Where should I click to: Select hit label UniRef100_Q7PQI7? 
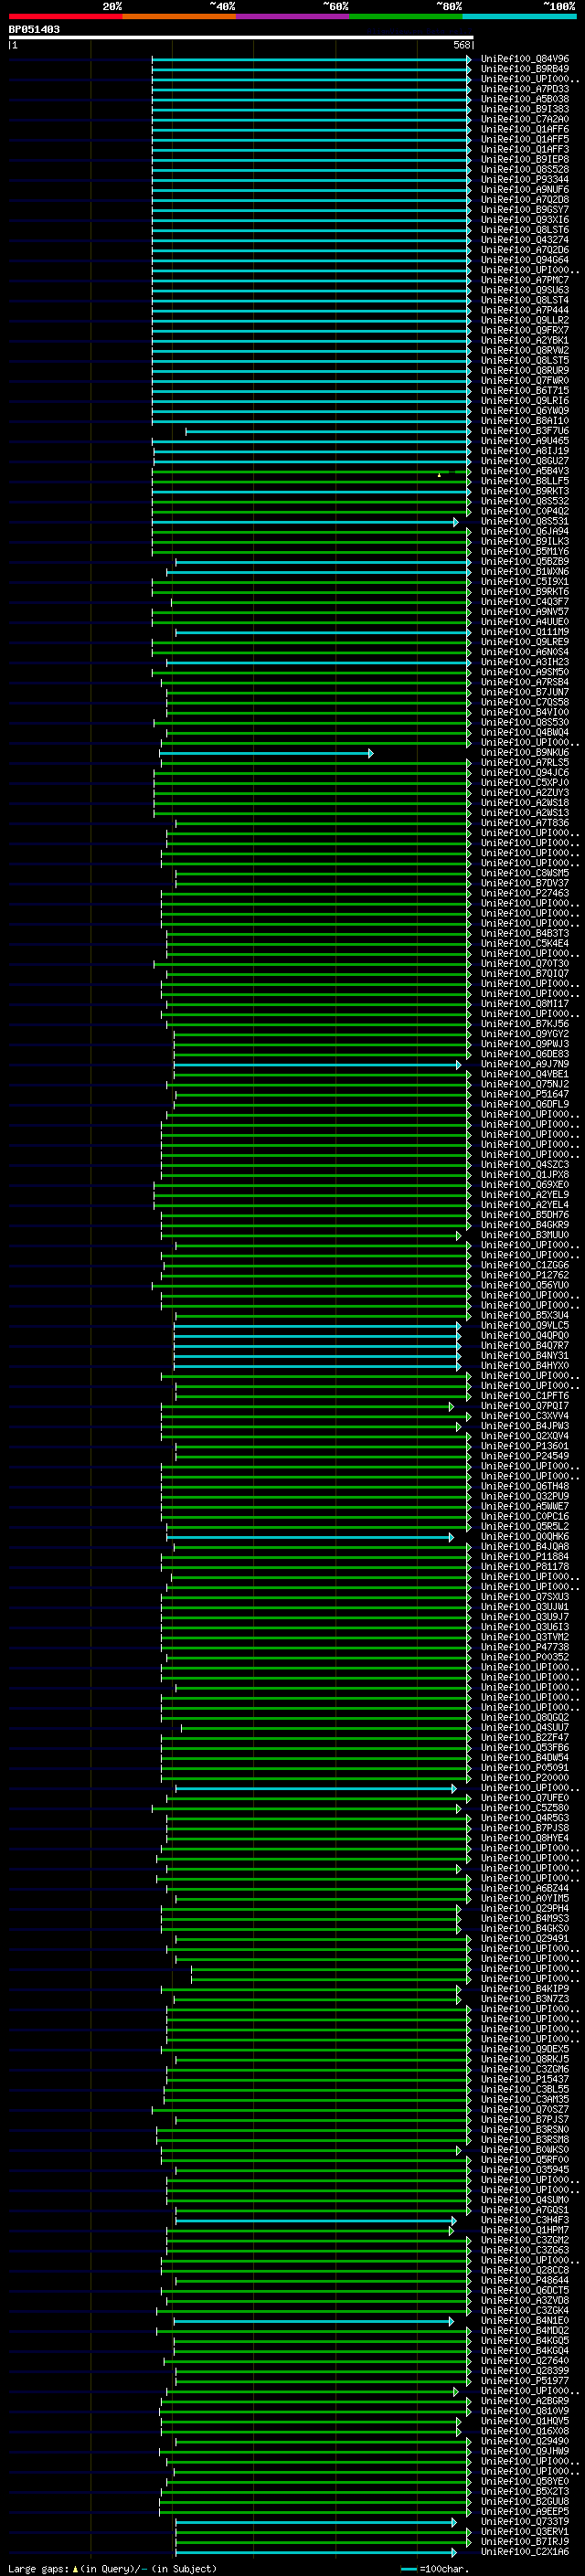click(525, 1406)
